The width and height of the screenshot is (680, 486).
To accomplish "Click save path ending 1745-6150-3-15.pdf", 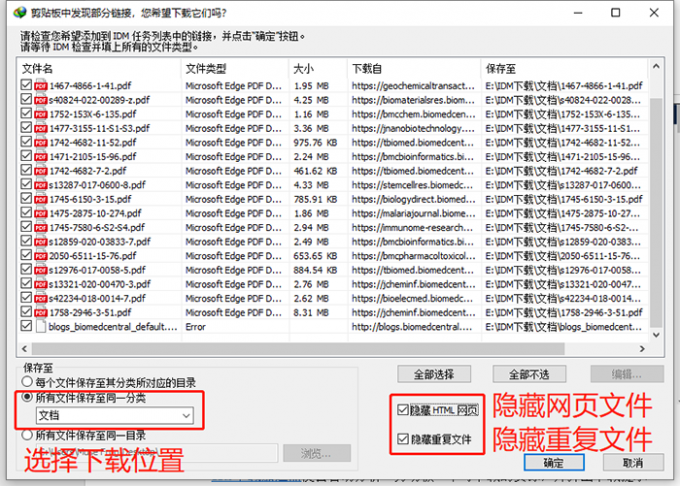I will (x=564, y=199).
